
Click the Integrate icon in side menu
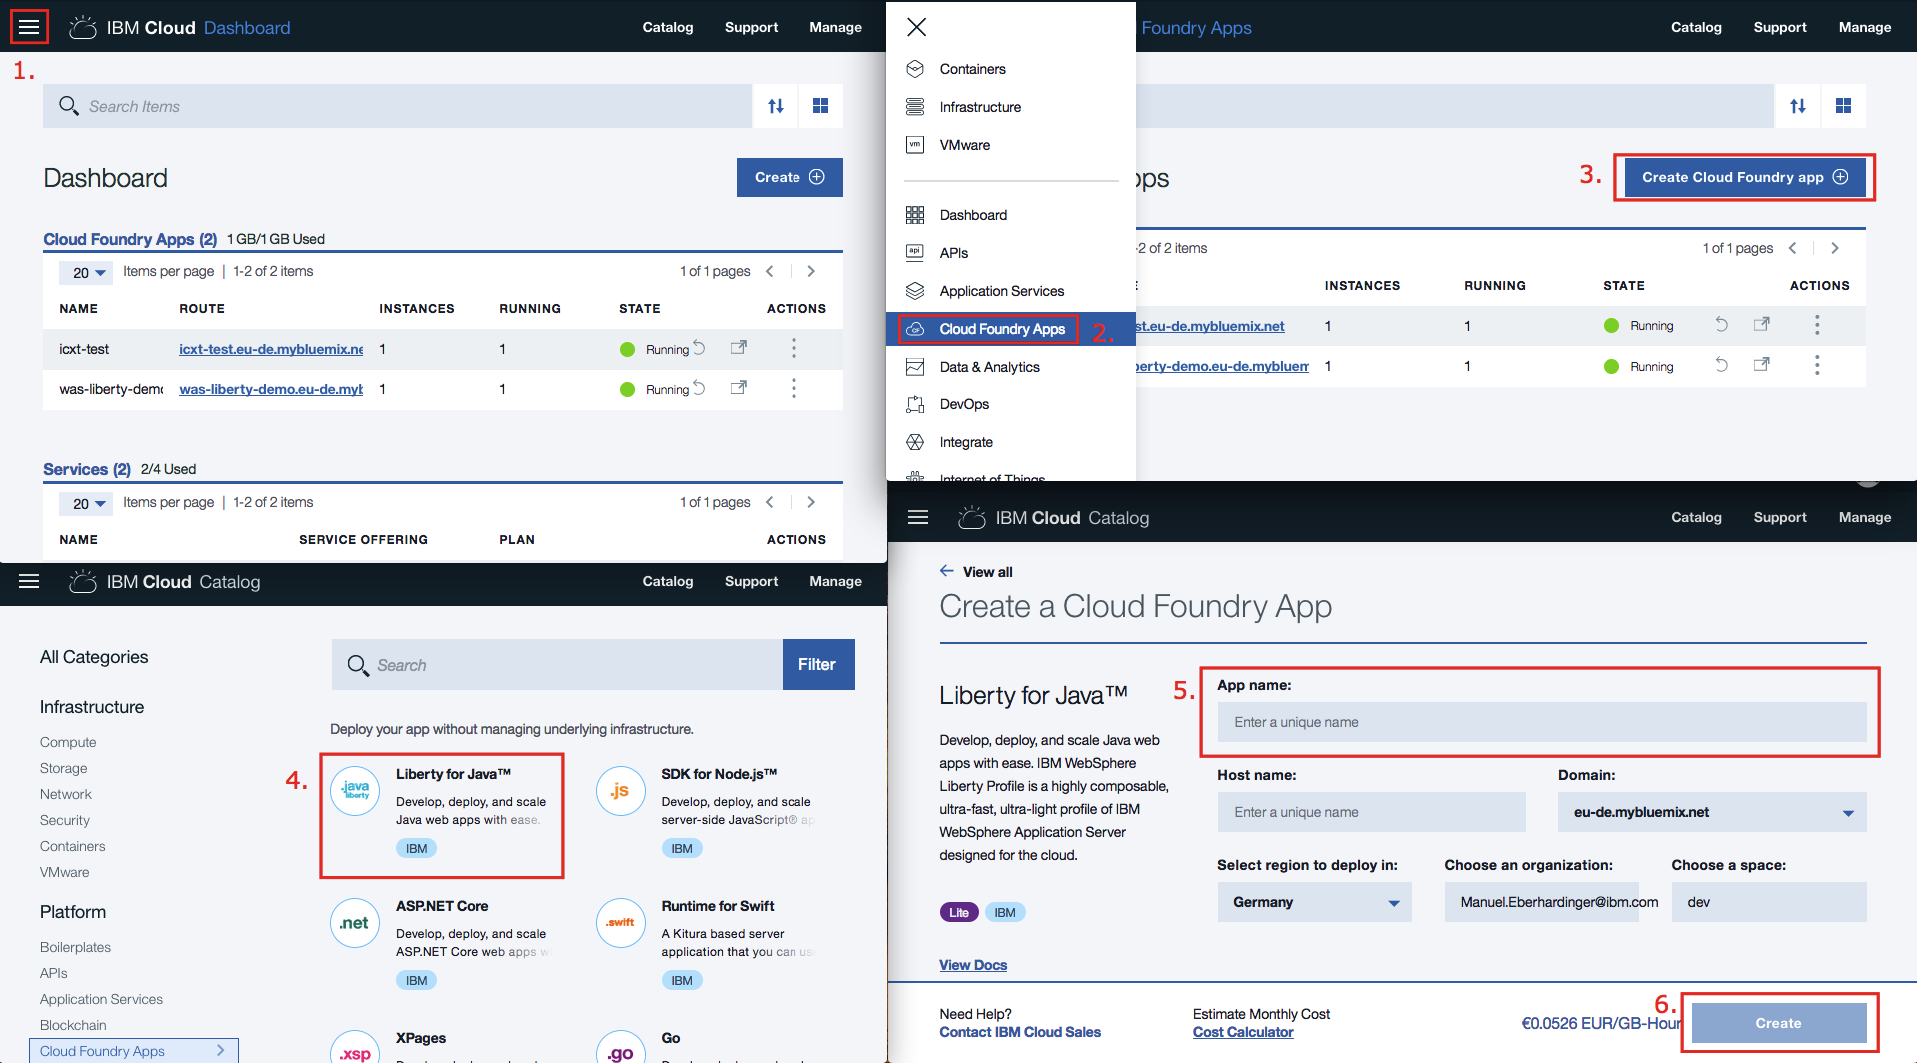[x=915, y=442]
